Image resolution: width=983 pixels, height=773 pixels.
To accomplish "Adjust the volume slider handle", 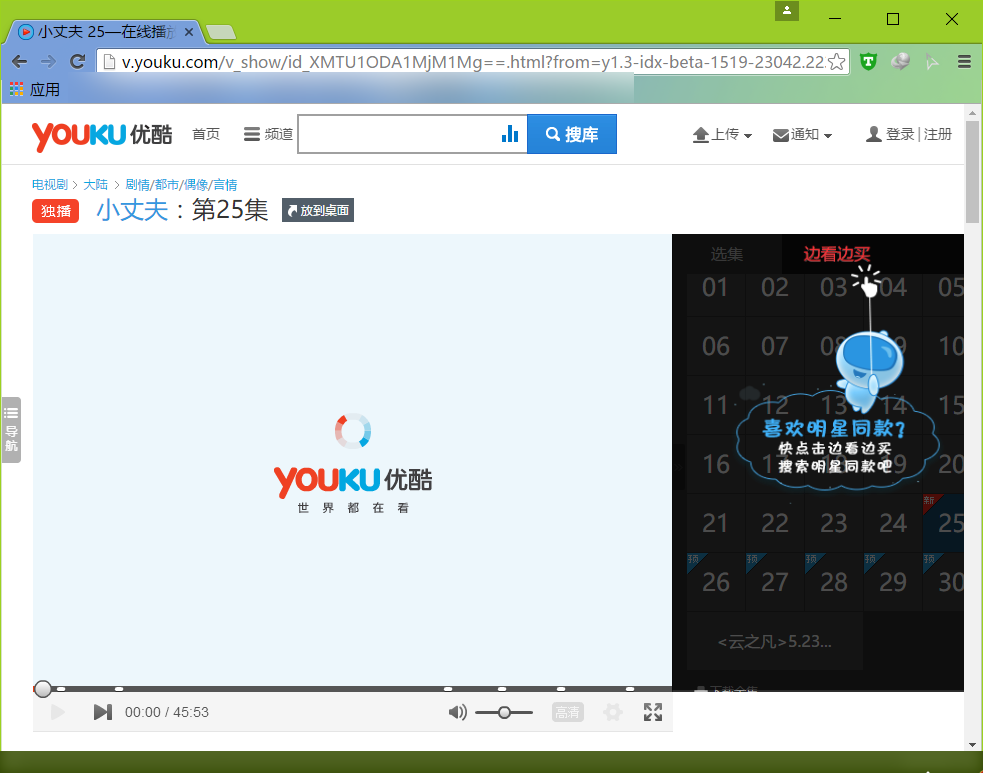I will point(504,712).
